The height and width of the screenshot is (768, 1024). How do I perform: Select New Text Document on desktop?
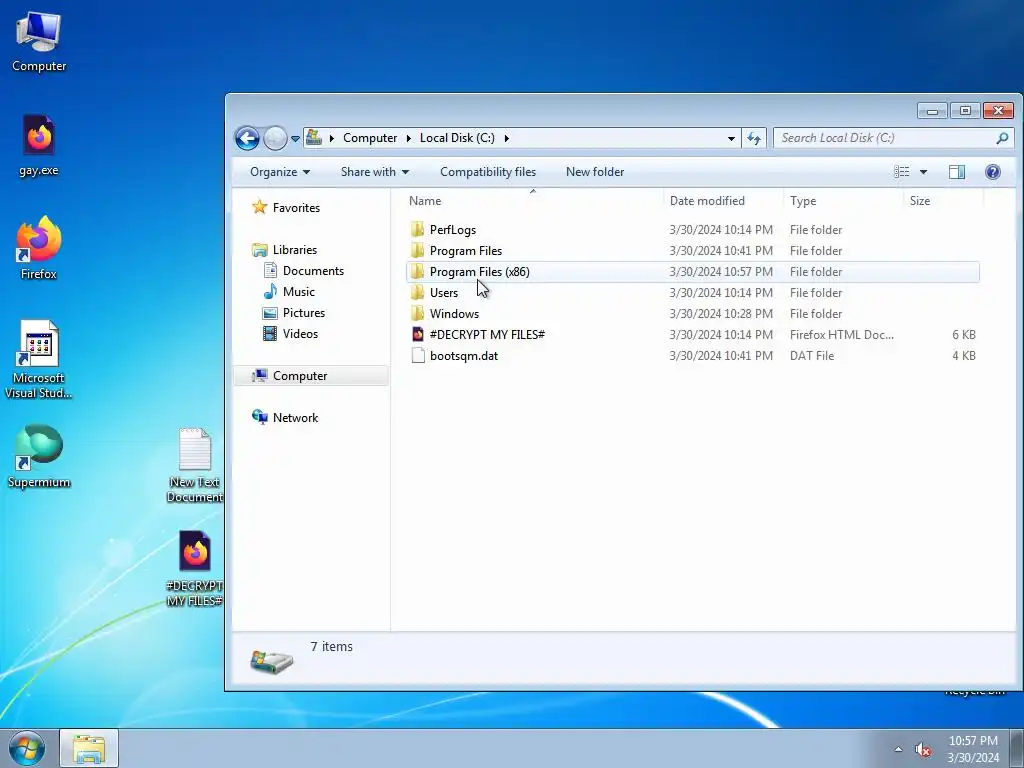tap(195, 465)
